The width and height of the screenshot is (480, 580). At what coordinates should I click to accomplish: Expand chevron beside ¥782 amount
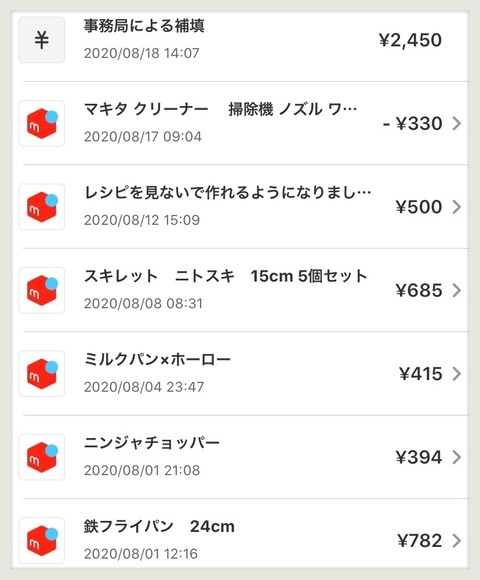point(457,541)
